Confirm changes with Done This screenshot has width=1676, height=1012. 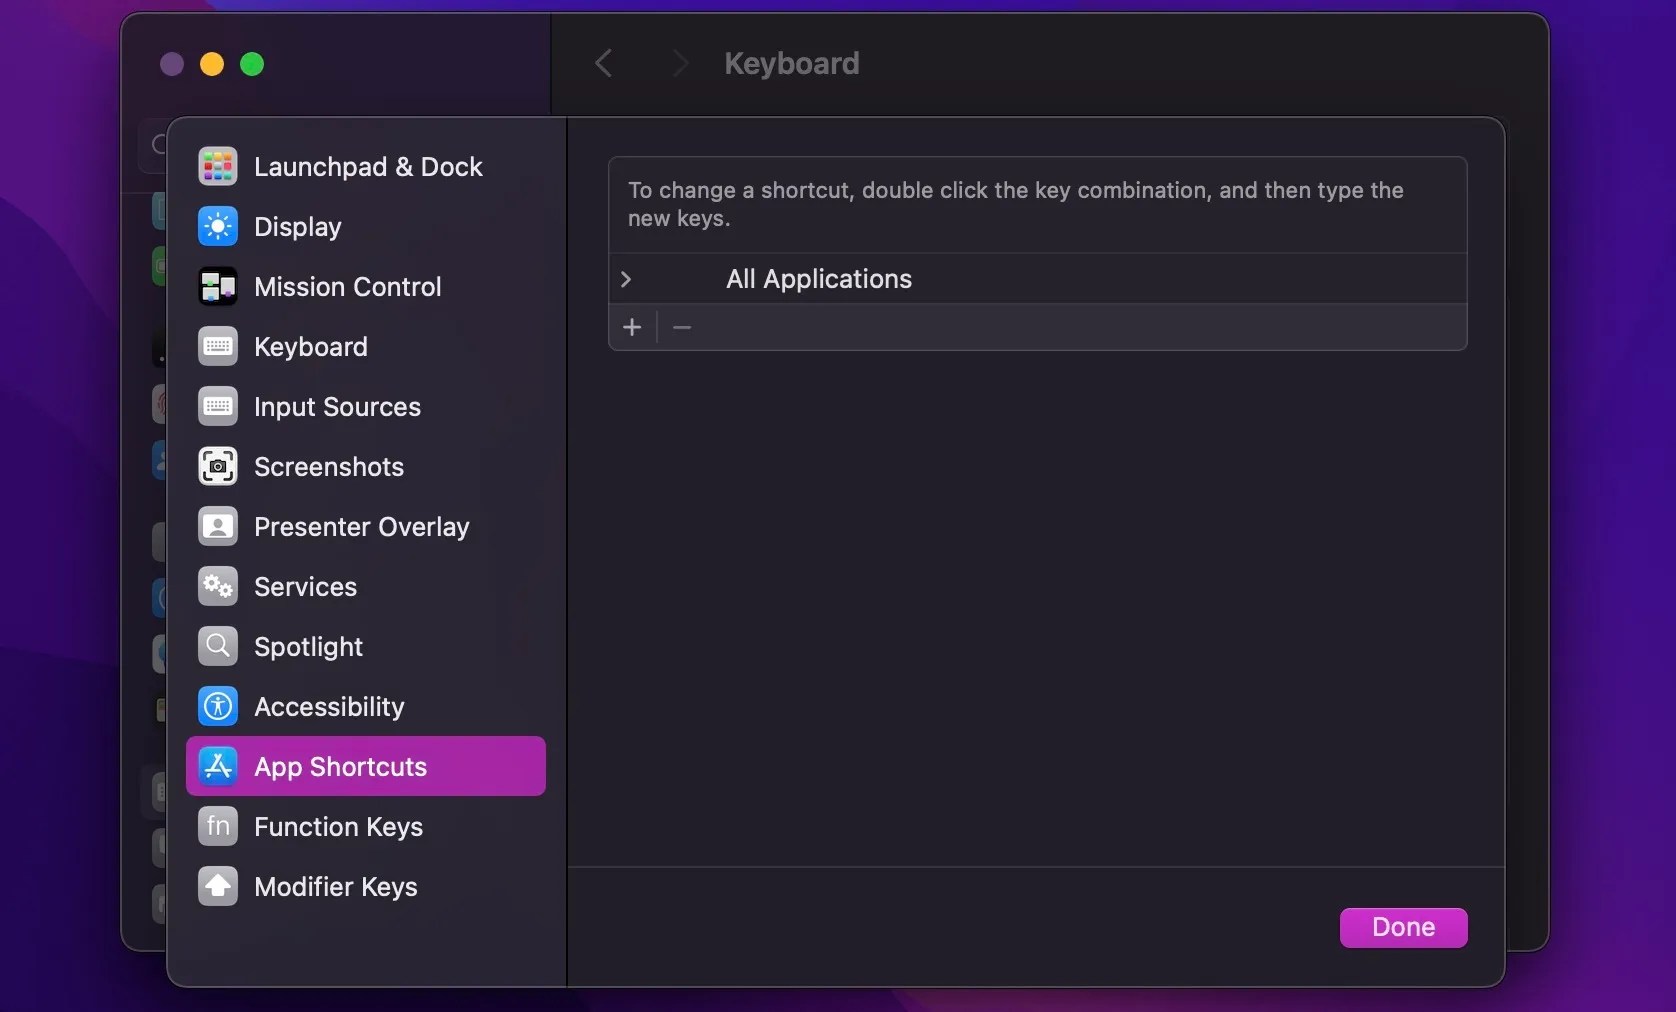(1402, 928)
